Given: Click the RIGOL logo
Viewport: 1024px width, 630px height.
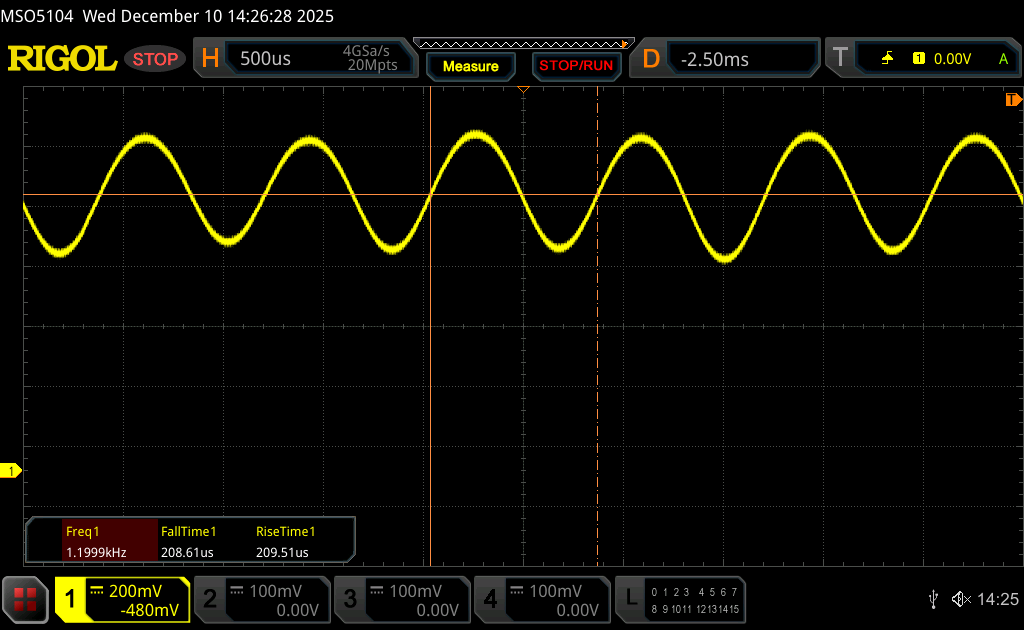Looking at the screenshot, I should click(x=62, y=59).
